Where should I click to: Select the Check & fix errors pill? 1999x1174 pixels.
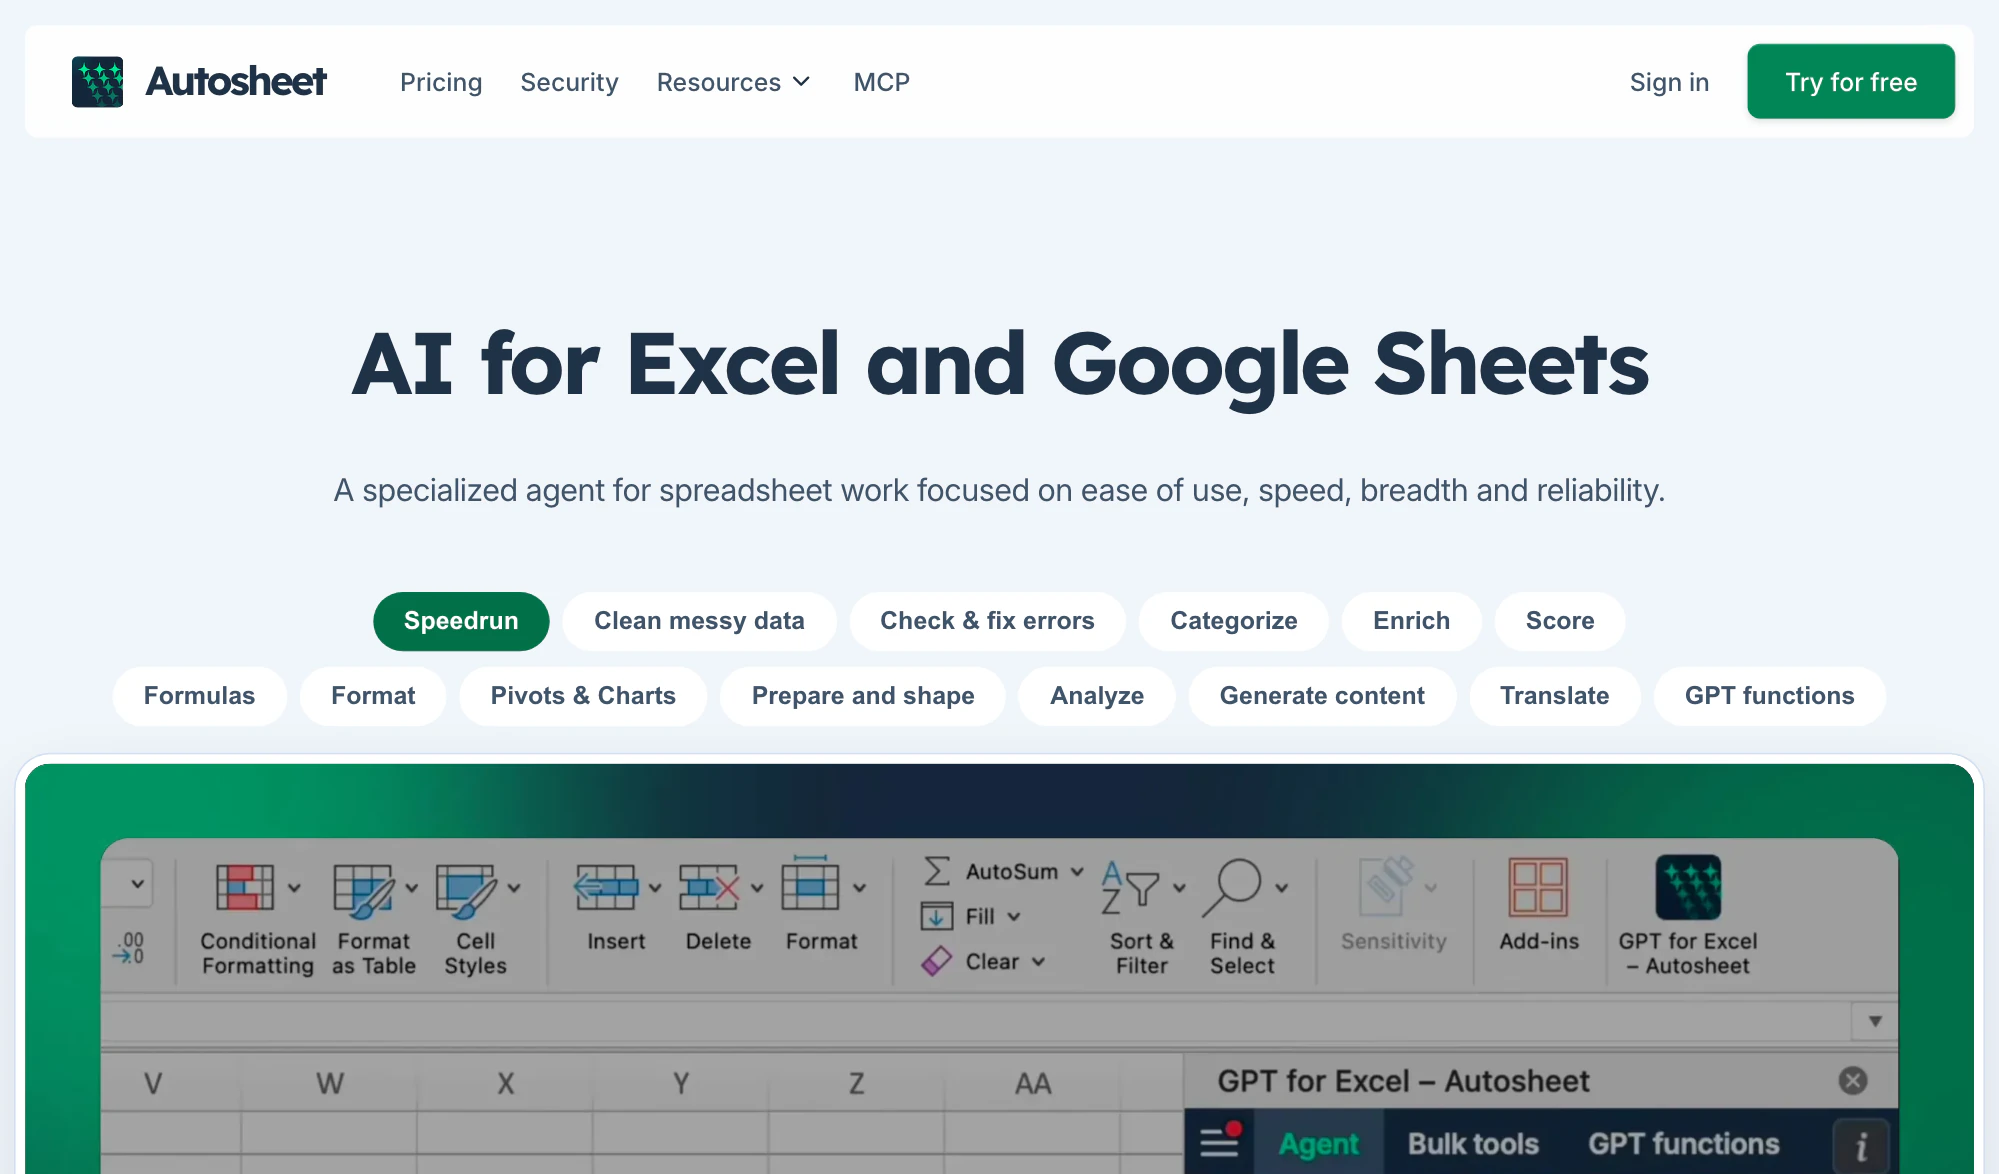coord(987,621)
